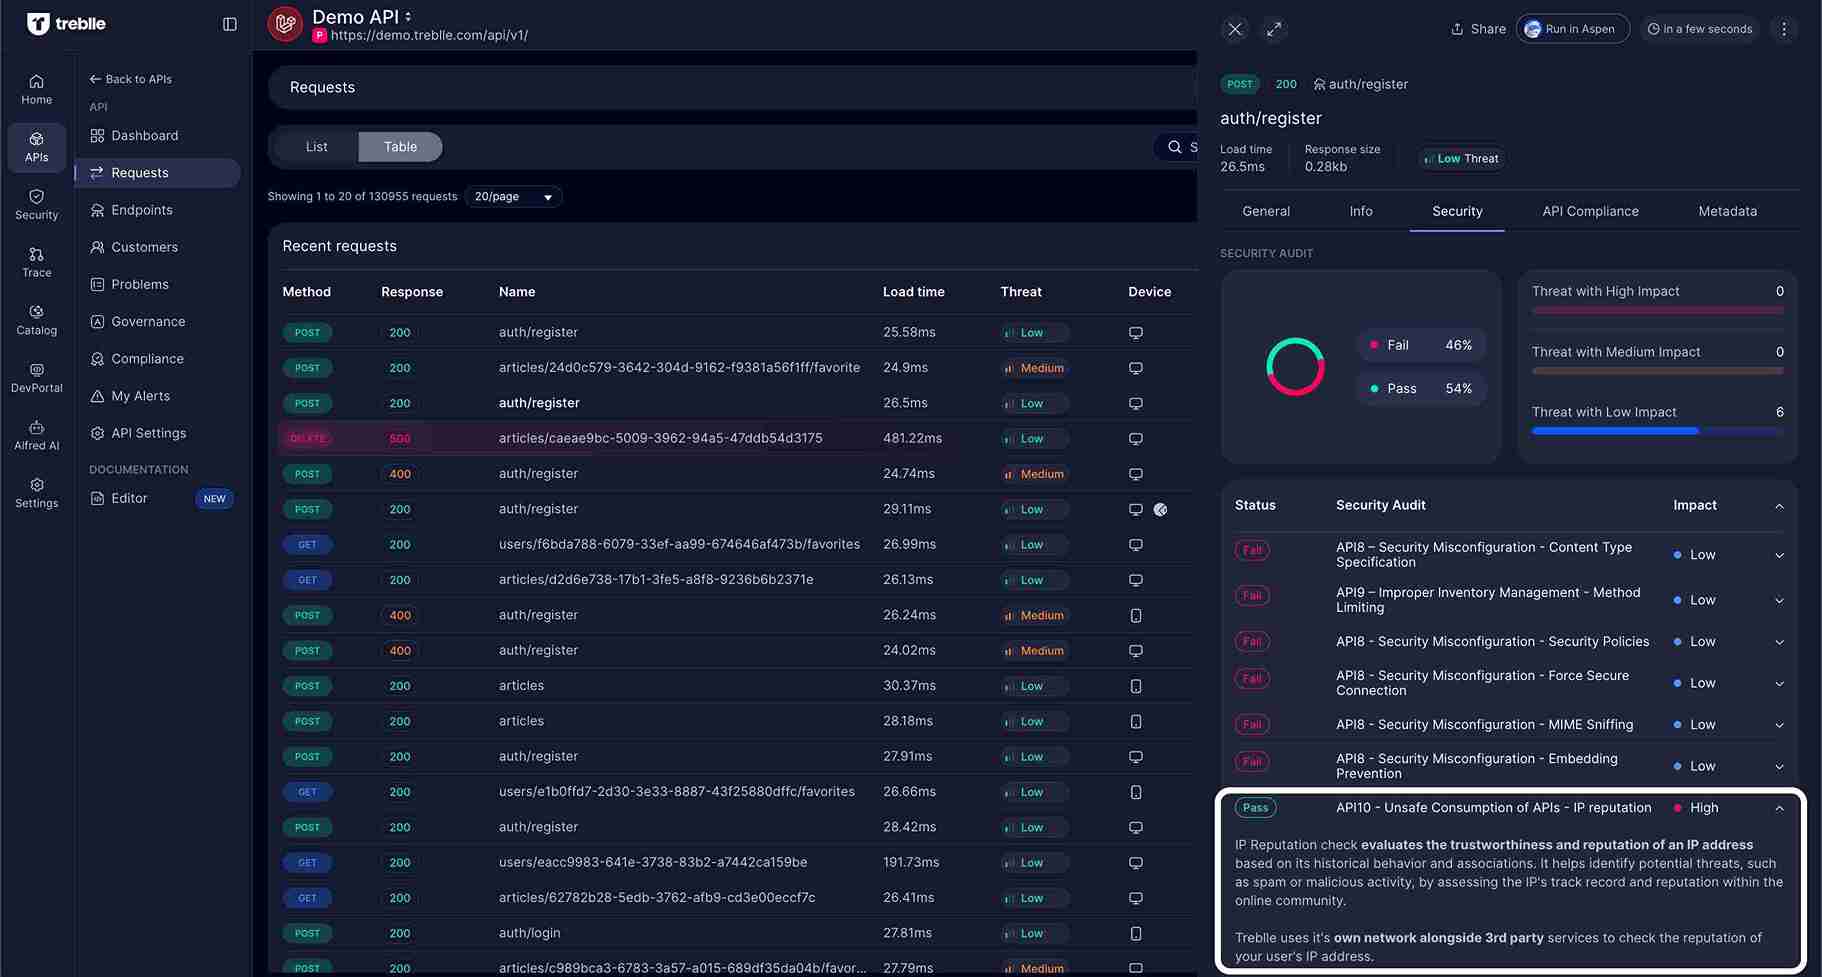1822x977 pixels.
Task: Select the Trace icon in the sidebar
Action: (36, 261)
